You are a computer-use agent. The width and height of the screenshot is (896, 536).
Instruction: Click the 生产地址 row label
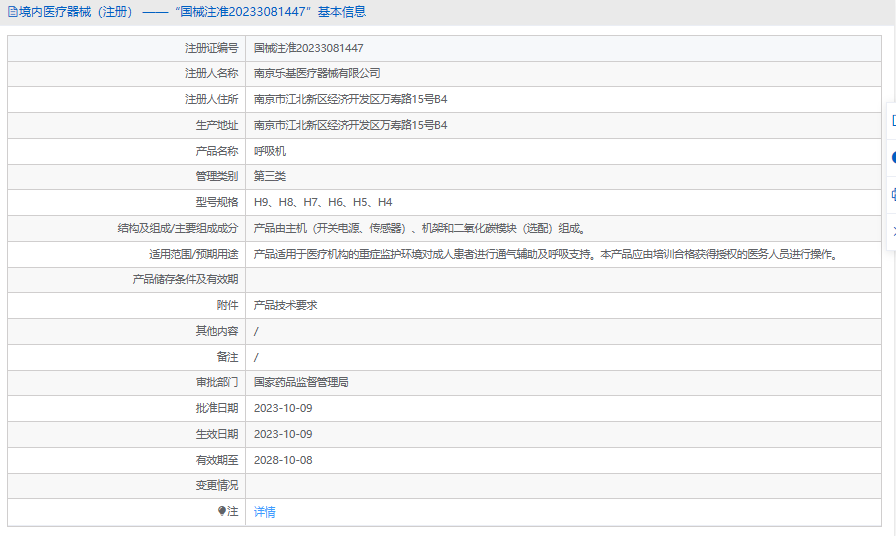pyautogui.click(x=217, y=125)
